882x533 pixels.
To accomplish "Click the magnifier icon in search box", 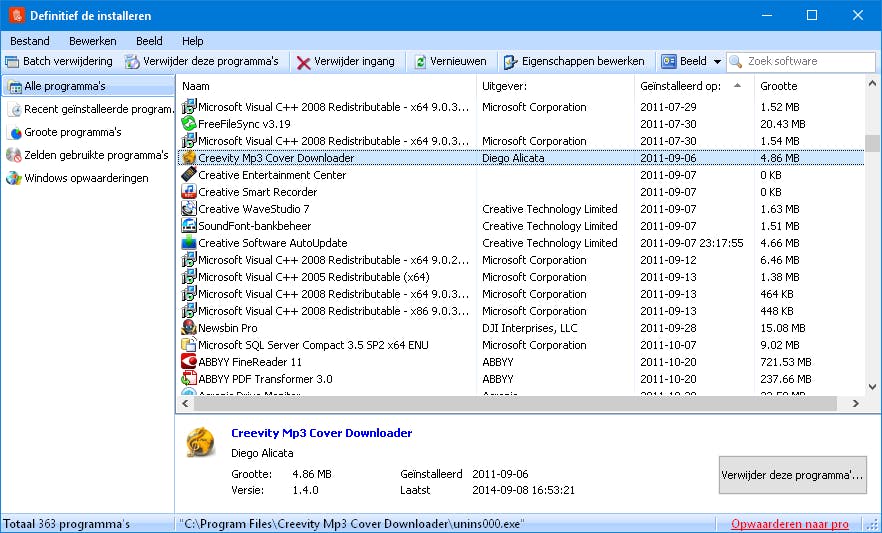I will (736, 61).
